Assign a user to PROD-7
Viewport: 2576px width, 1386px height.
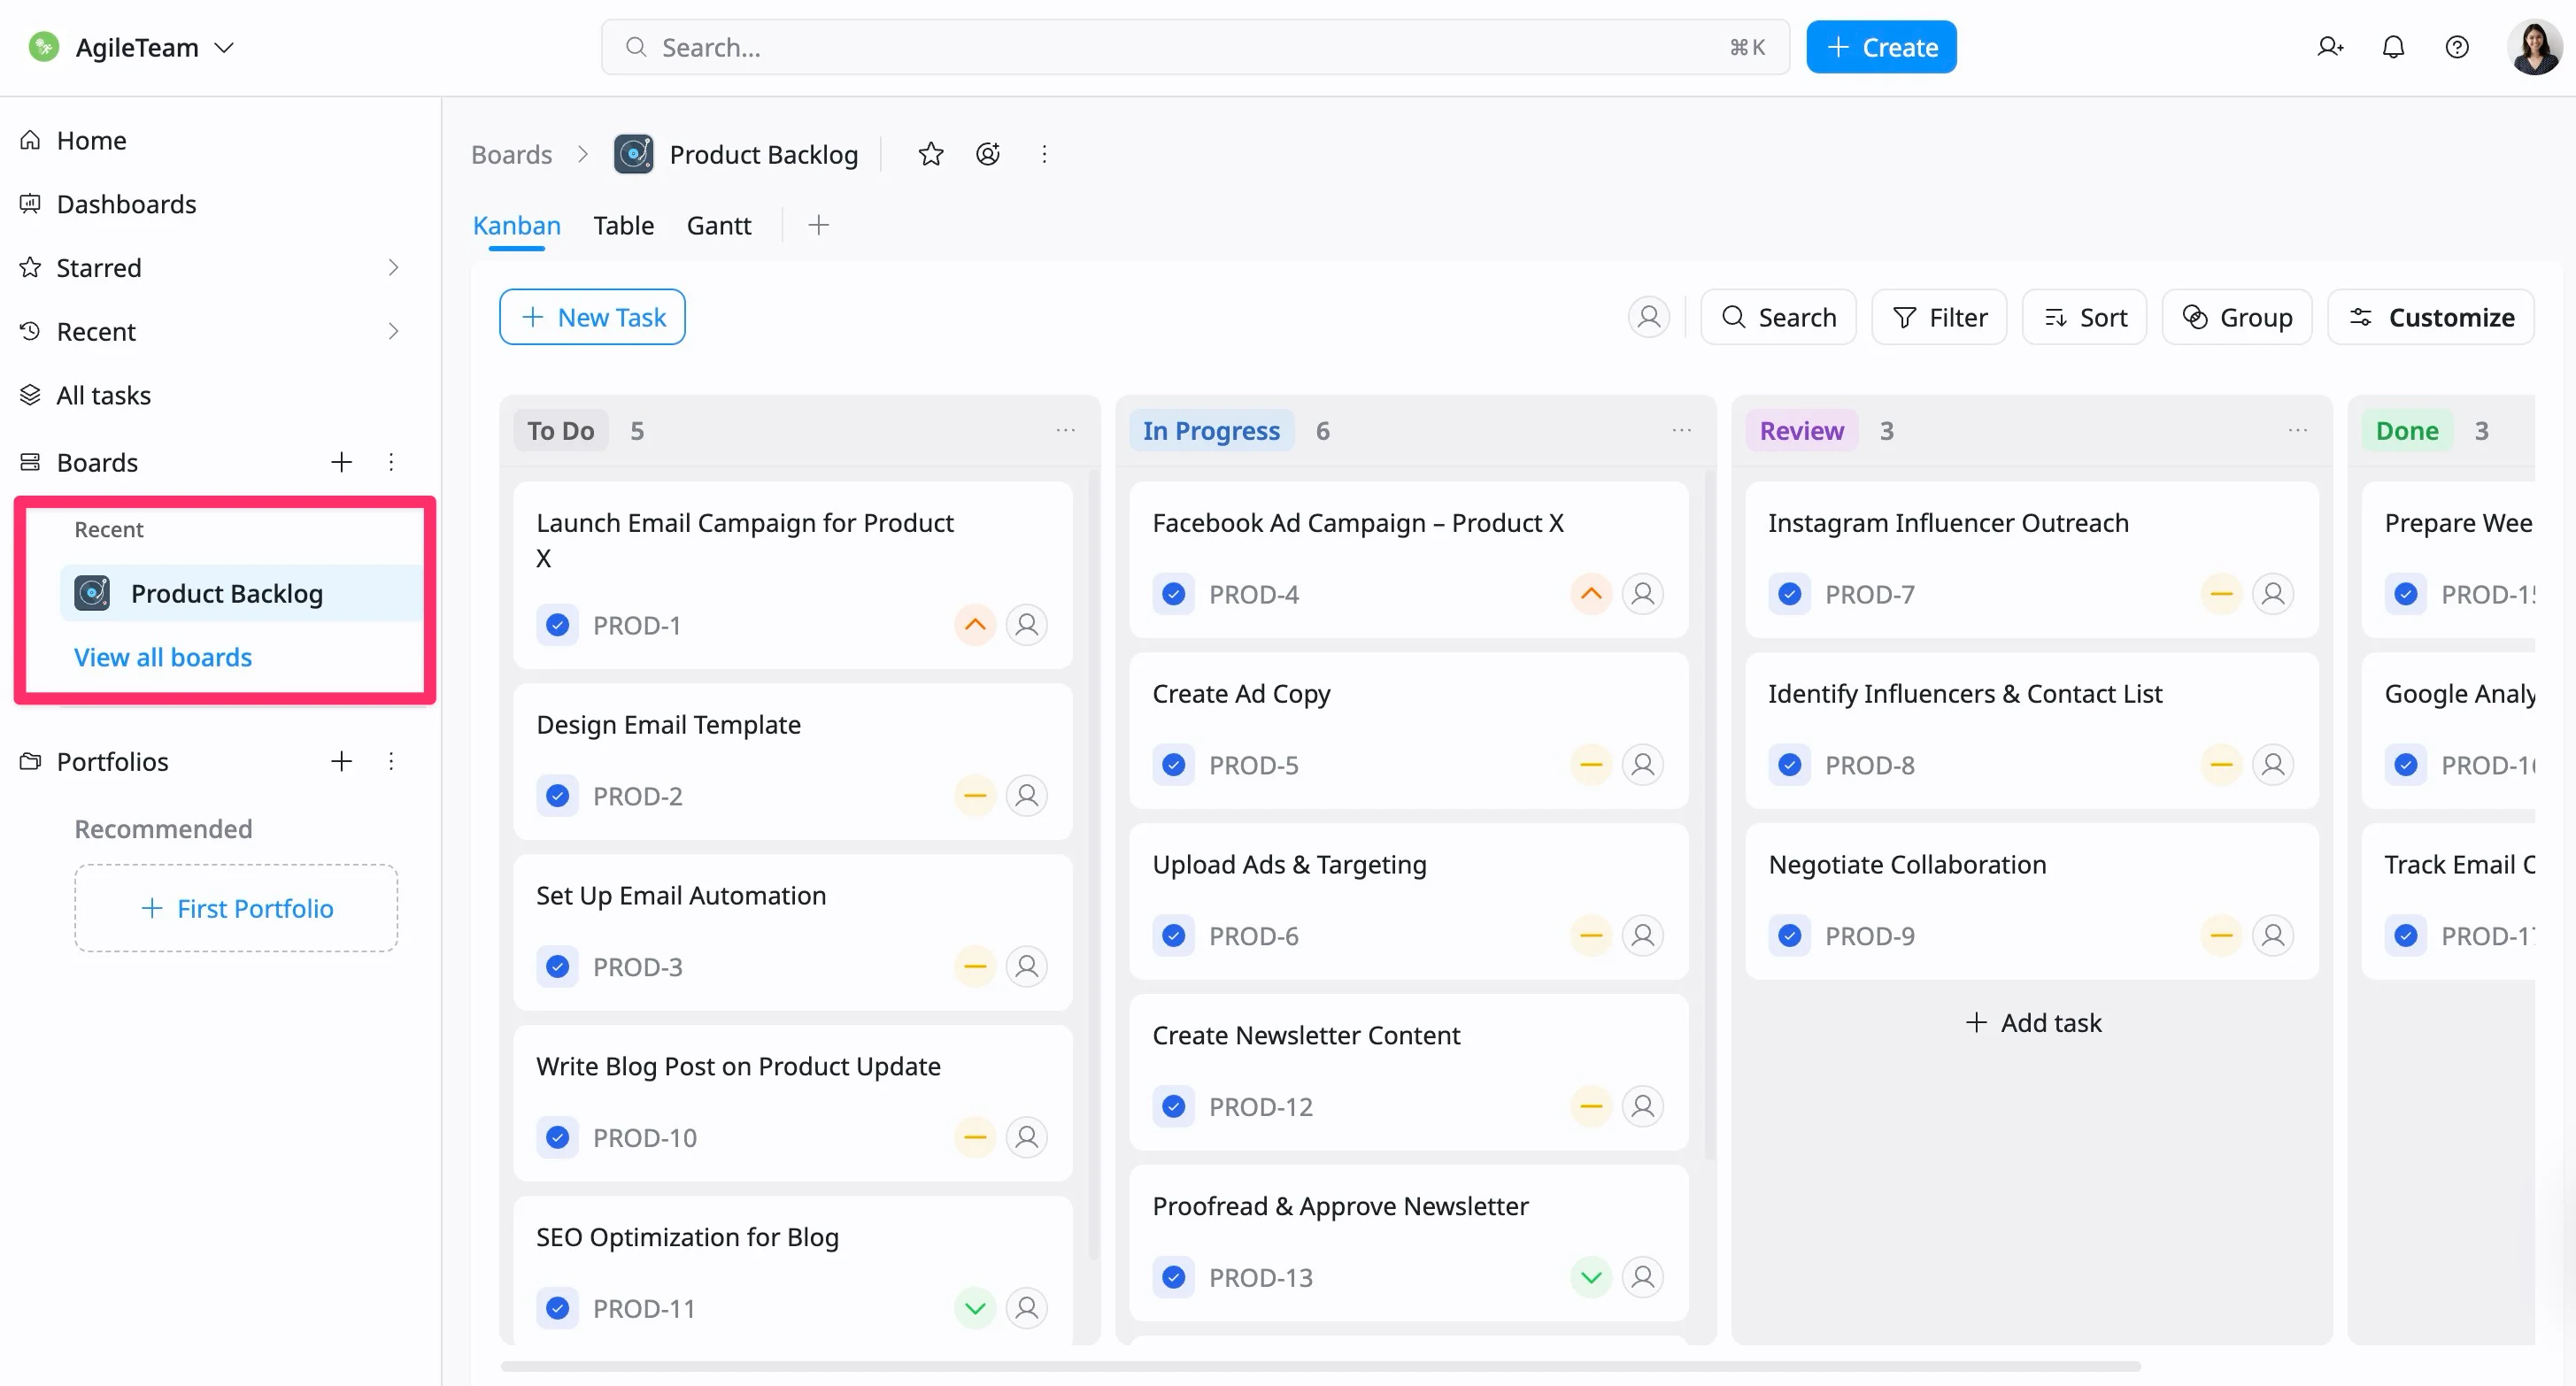point(2273,594)
